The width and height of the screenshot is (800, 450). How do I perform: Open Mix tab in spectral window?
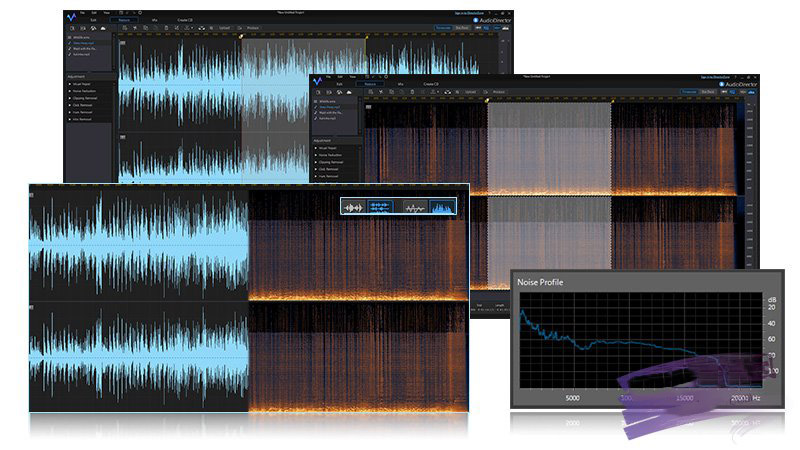coord(401,84)
